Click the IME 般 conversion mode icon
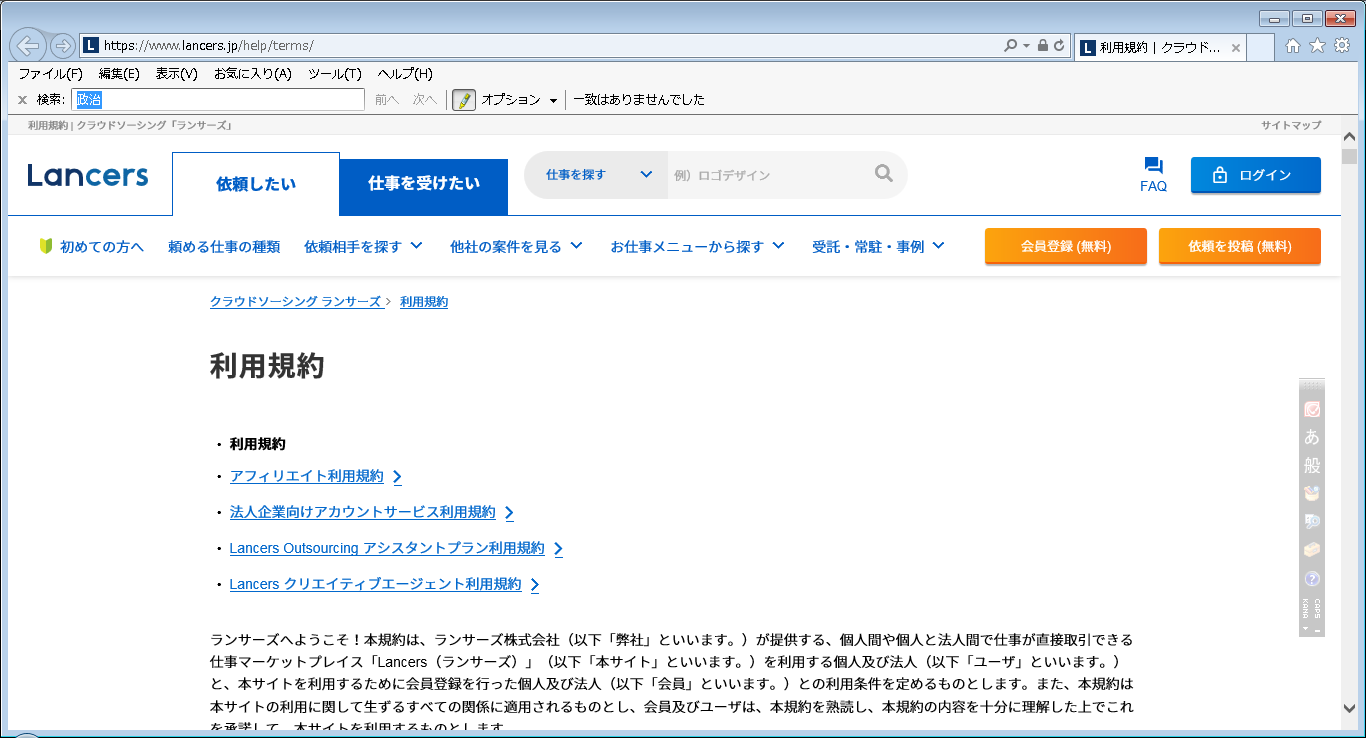1366x738 pixels. tap(1312, 465)
